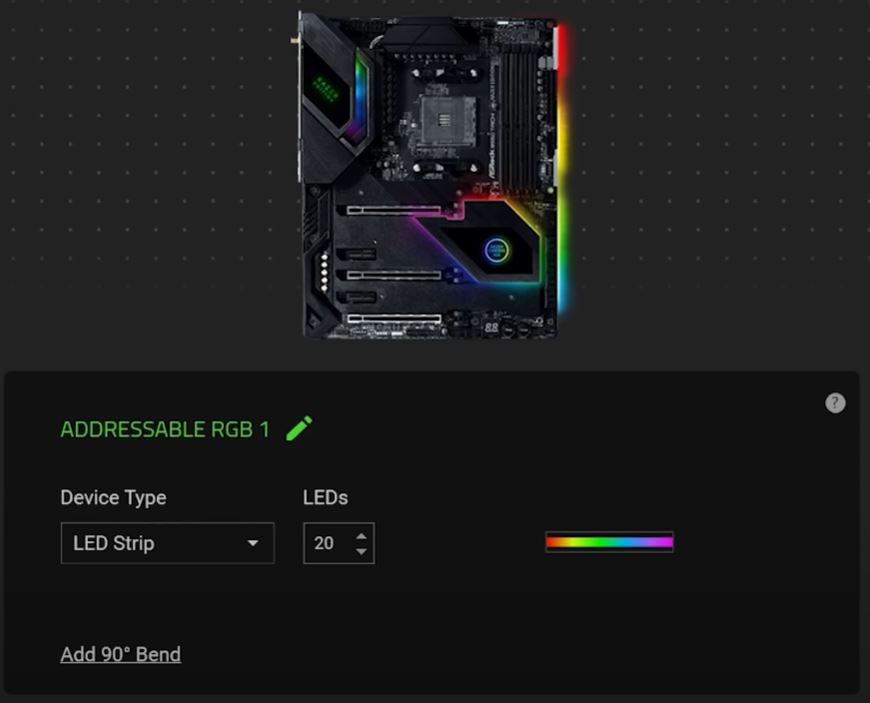Click the circular glowing logo on chipset heatsink
This screenshot has width=870, height=703.
(x=496, y=250)
